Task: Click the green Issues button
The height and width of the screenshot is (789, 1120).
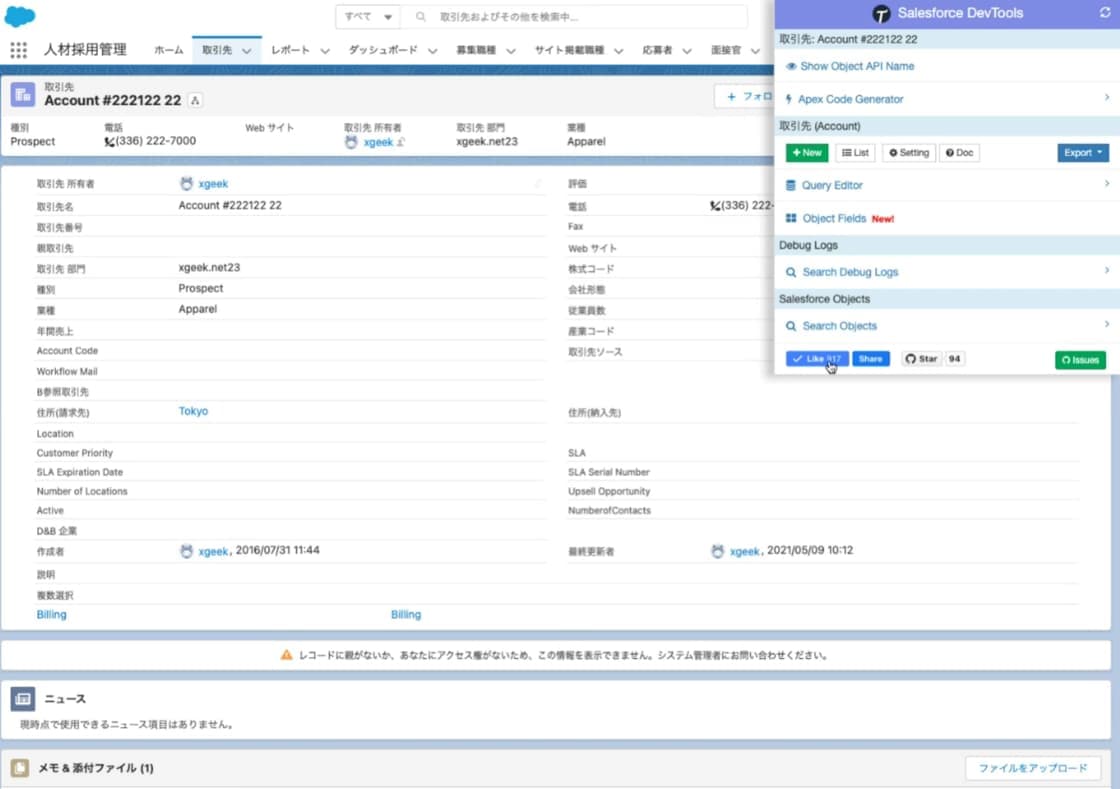Action: pyautogui.click(x=1080, y=360)
